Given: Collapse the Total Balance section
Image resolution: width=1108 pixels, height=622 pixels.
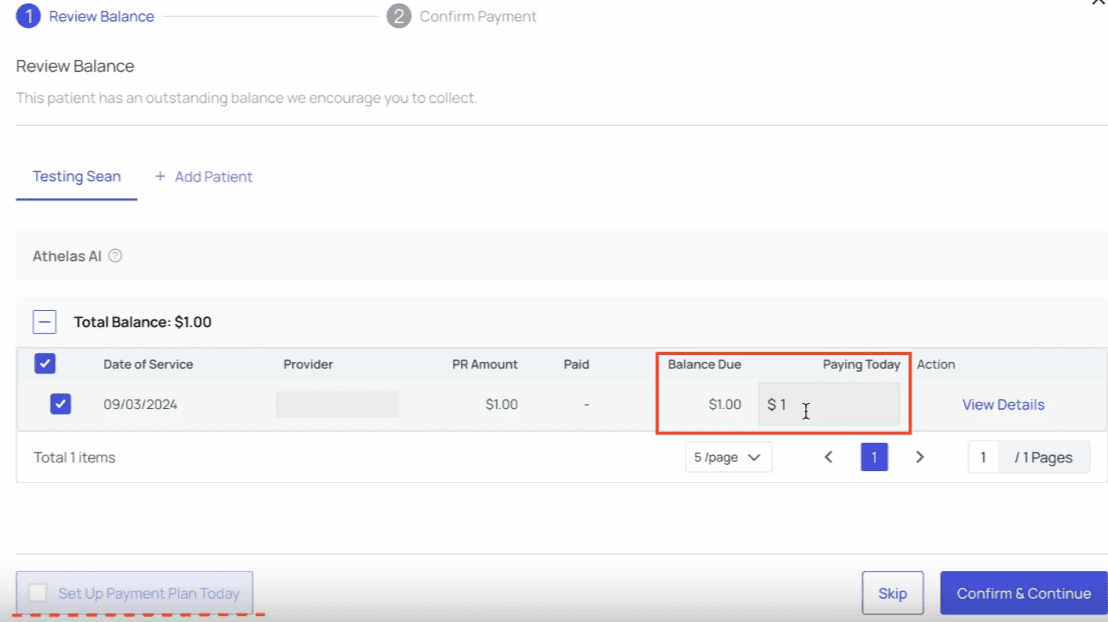Looking at the screenshot, I should point(45,322).
